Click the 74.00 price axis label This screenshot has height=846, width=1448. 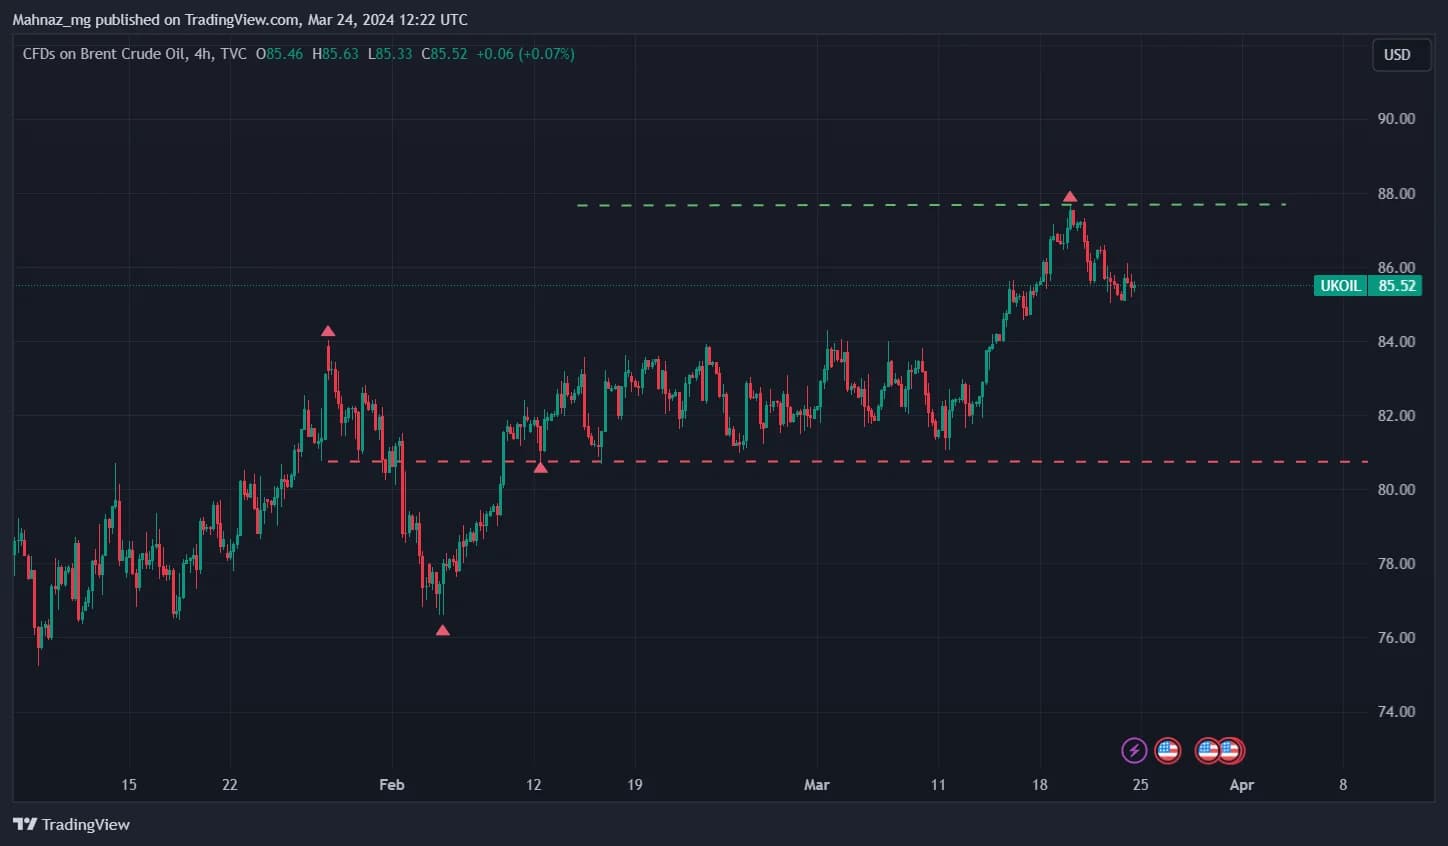pos(1396,711)
